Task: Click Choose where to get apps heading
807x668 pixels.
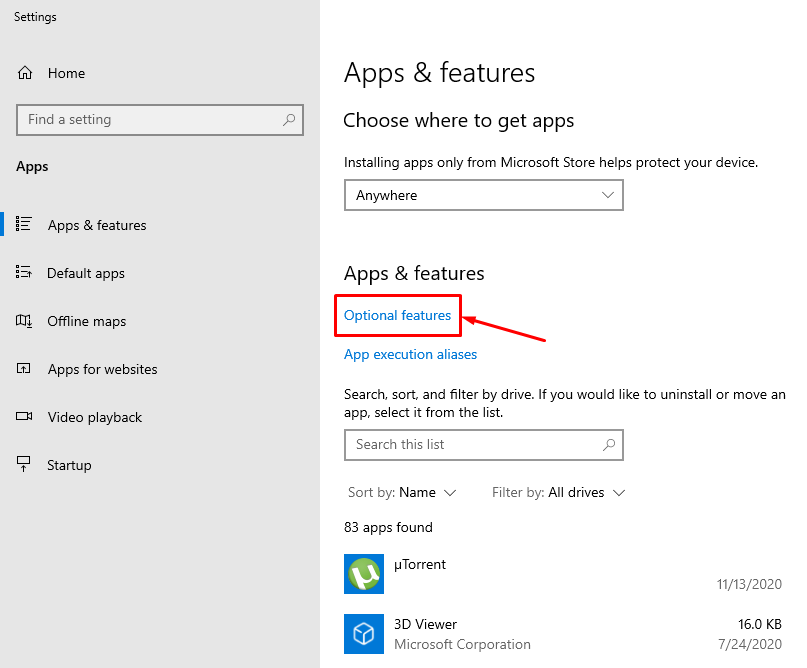Action: point(459,120)
